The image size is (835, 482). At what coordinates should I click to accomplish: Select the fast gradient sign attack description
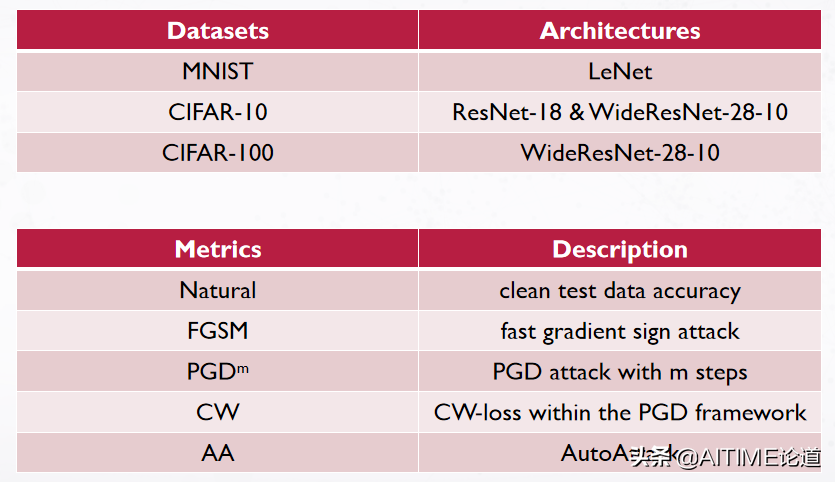click(620, 331)
